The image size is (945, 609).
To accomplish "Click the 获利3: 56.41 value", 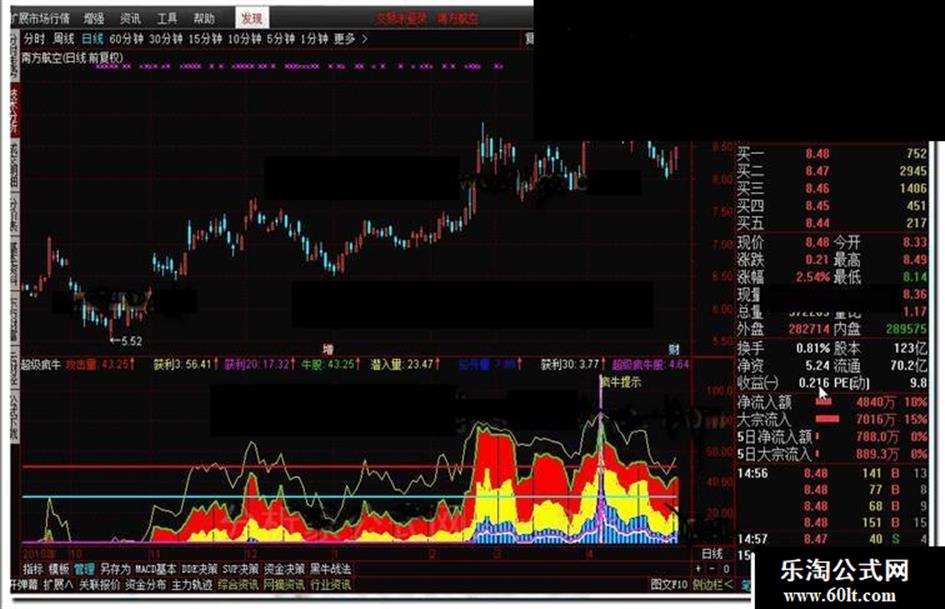I will click(x=185, y=365).
